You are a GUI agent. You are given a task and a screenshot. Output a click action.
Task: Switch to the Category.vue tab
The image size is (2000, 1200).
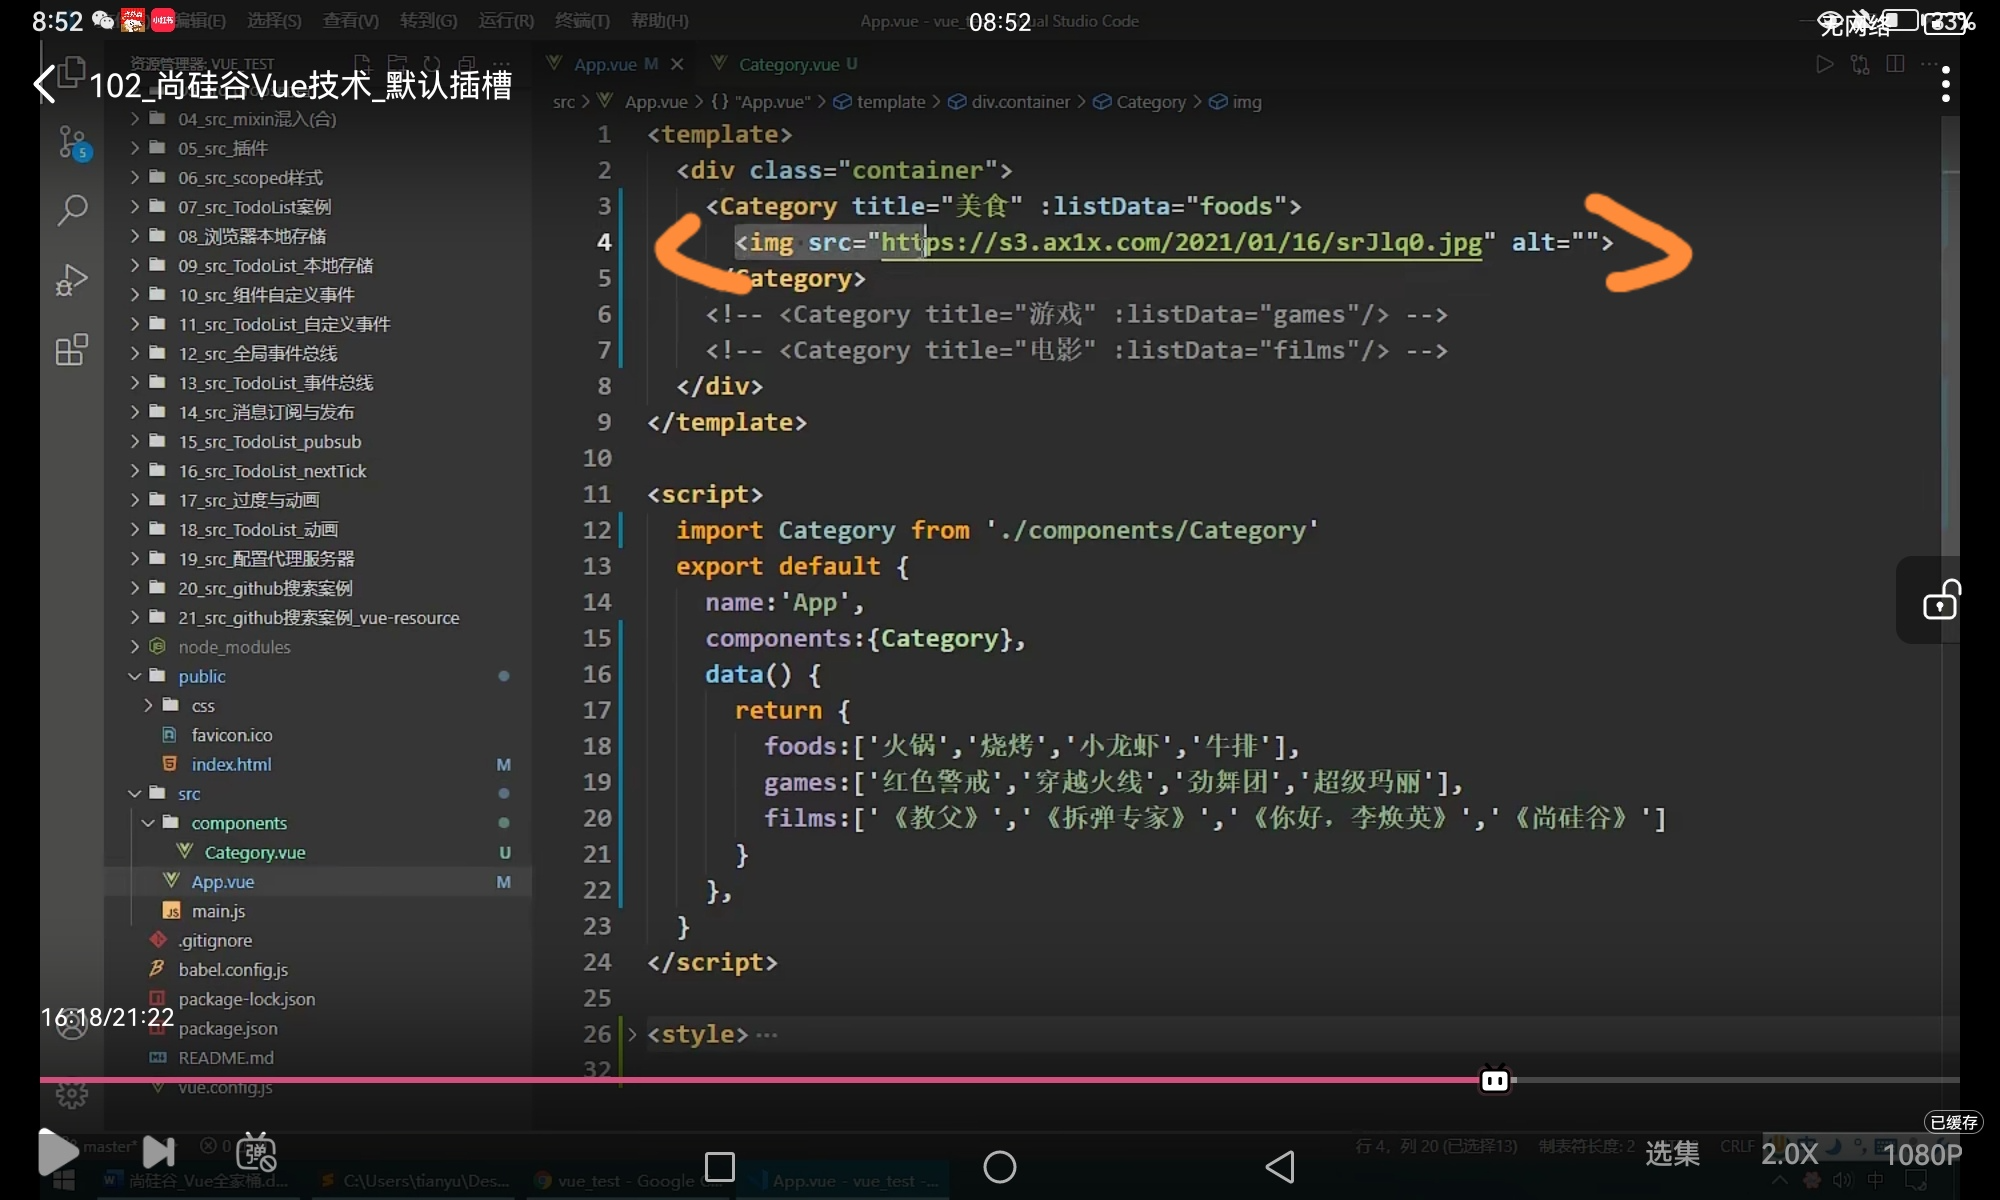point(788,64)
